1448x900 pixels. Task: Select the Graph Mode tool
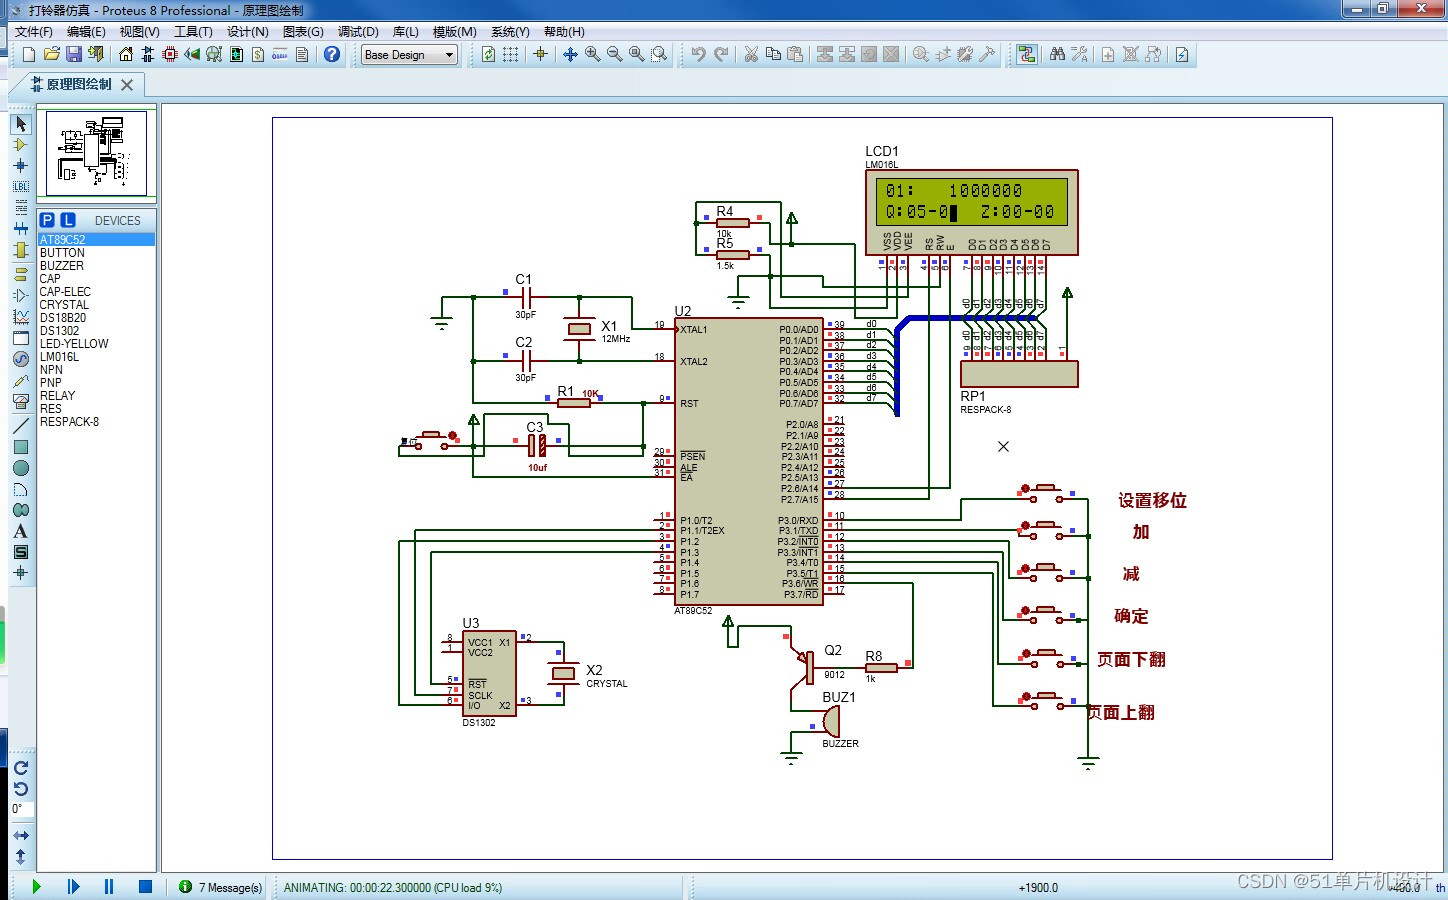pyautogui.click(x=21, y=317)
